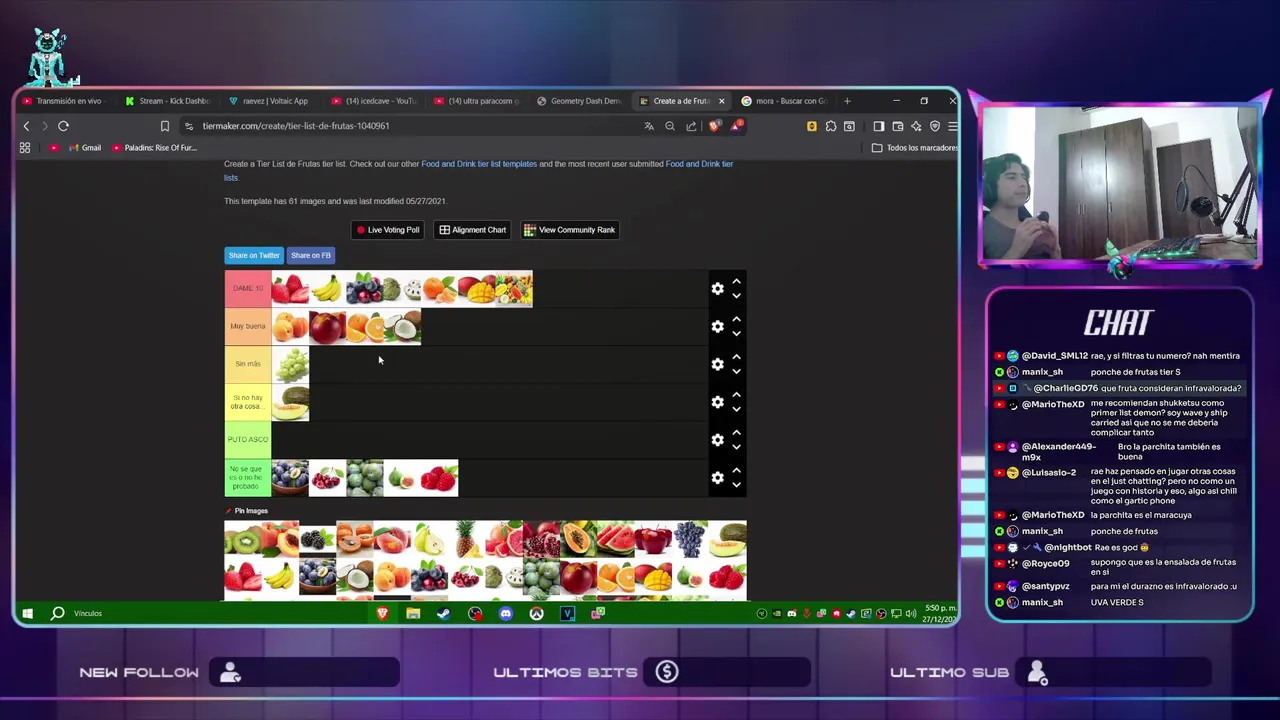Select the raspberries in 'No se que es' row
This screenshot has width=1280, height=720.
click(439, 478)
